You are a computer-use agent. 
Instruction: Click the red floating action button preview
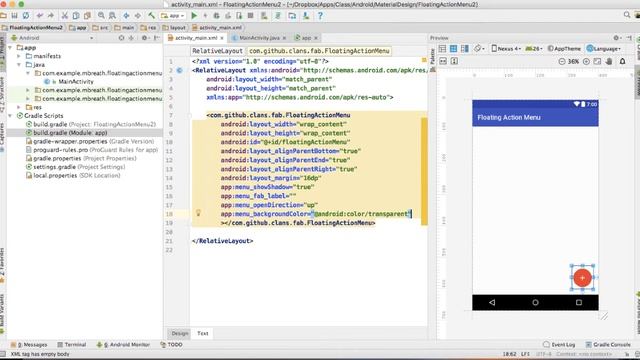582,278
